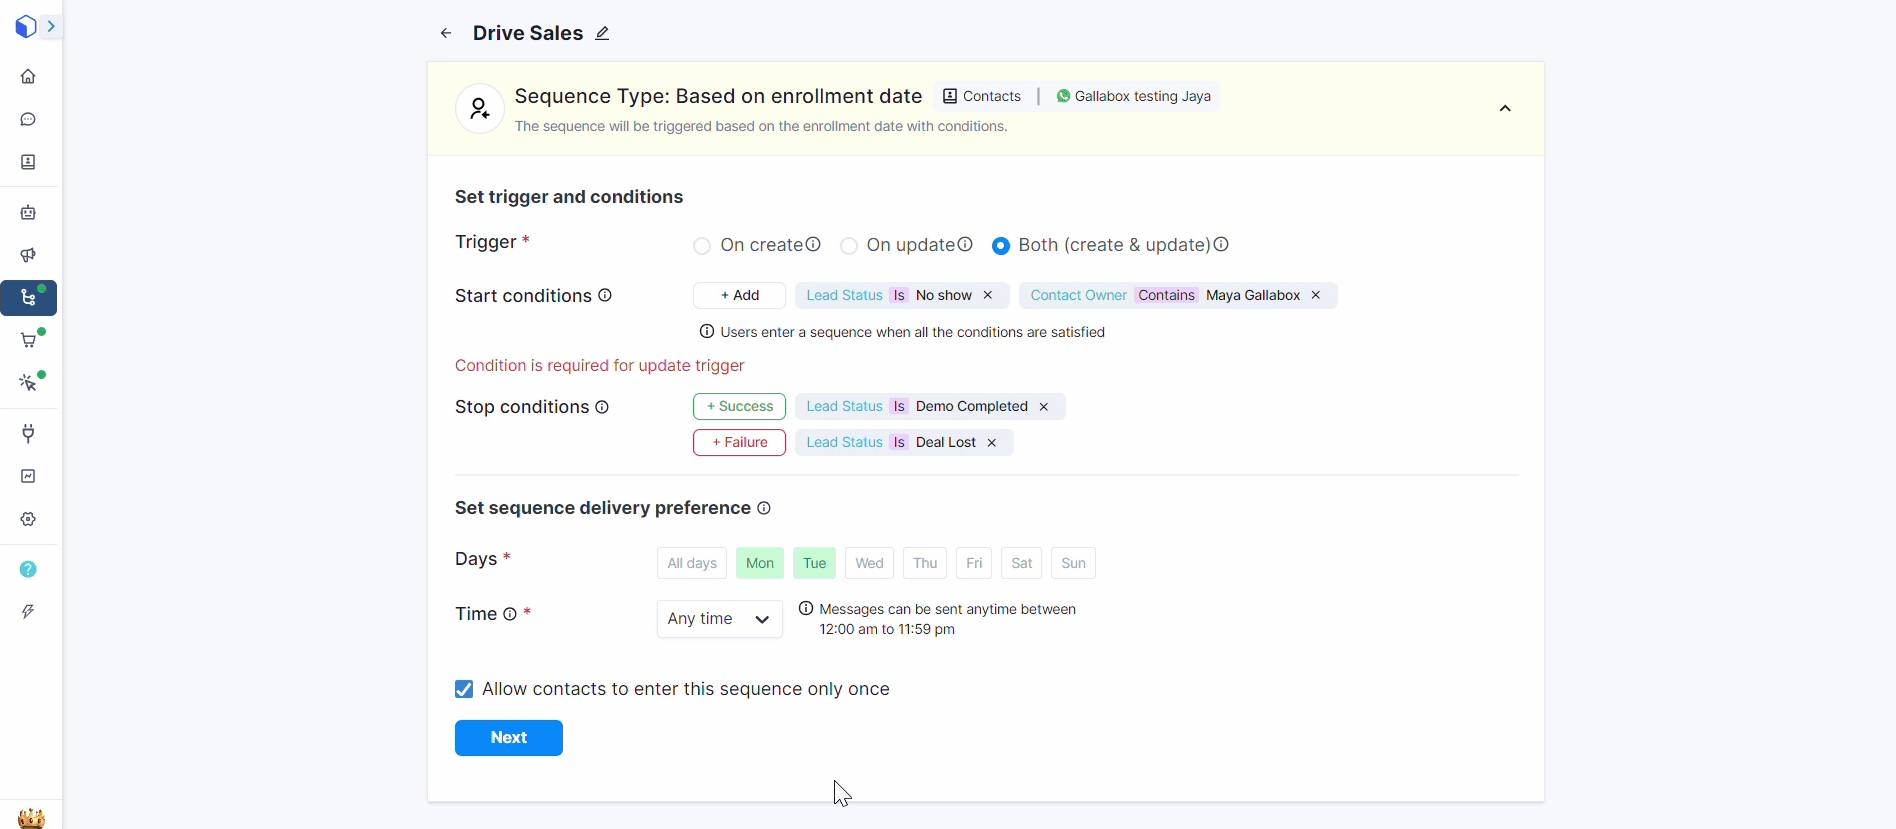1896x829 pixels.
Task: Click the help question mark icon
Action: pos(28,569)
